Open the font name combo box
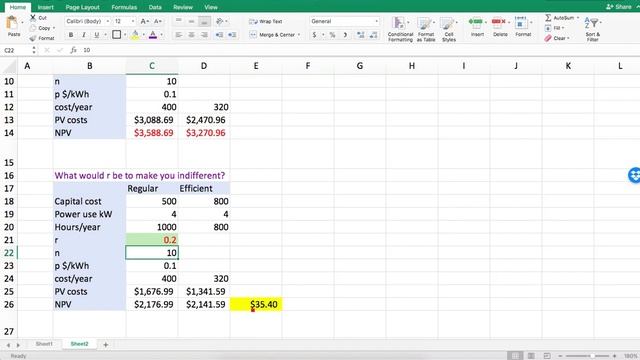 pyautogui.click(x=87, y=21)
